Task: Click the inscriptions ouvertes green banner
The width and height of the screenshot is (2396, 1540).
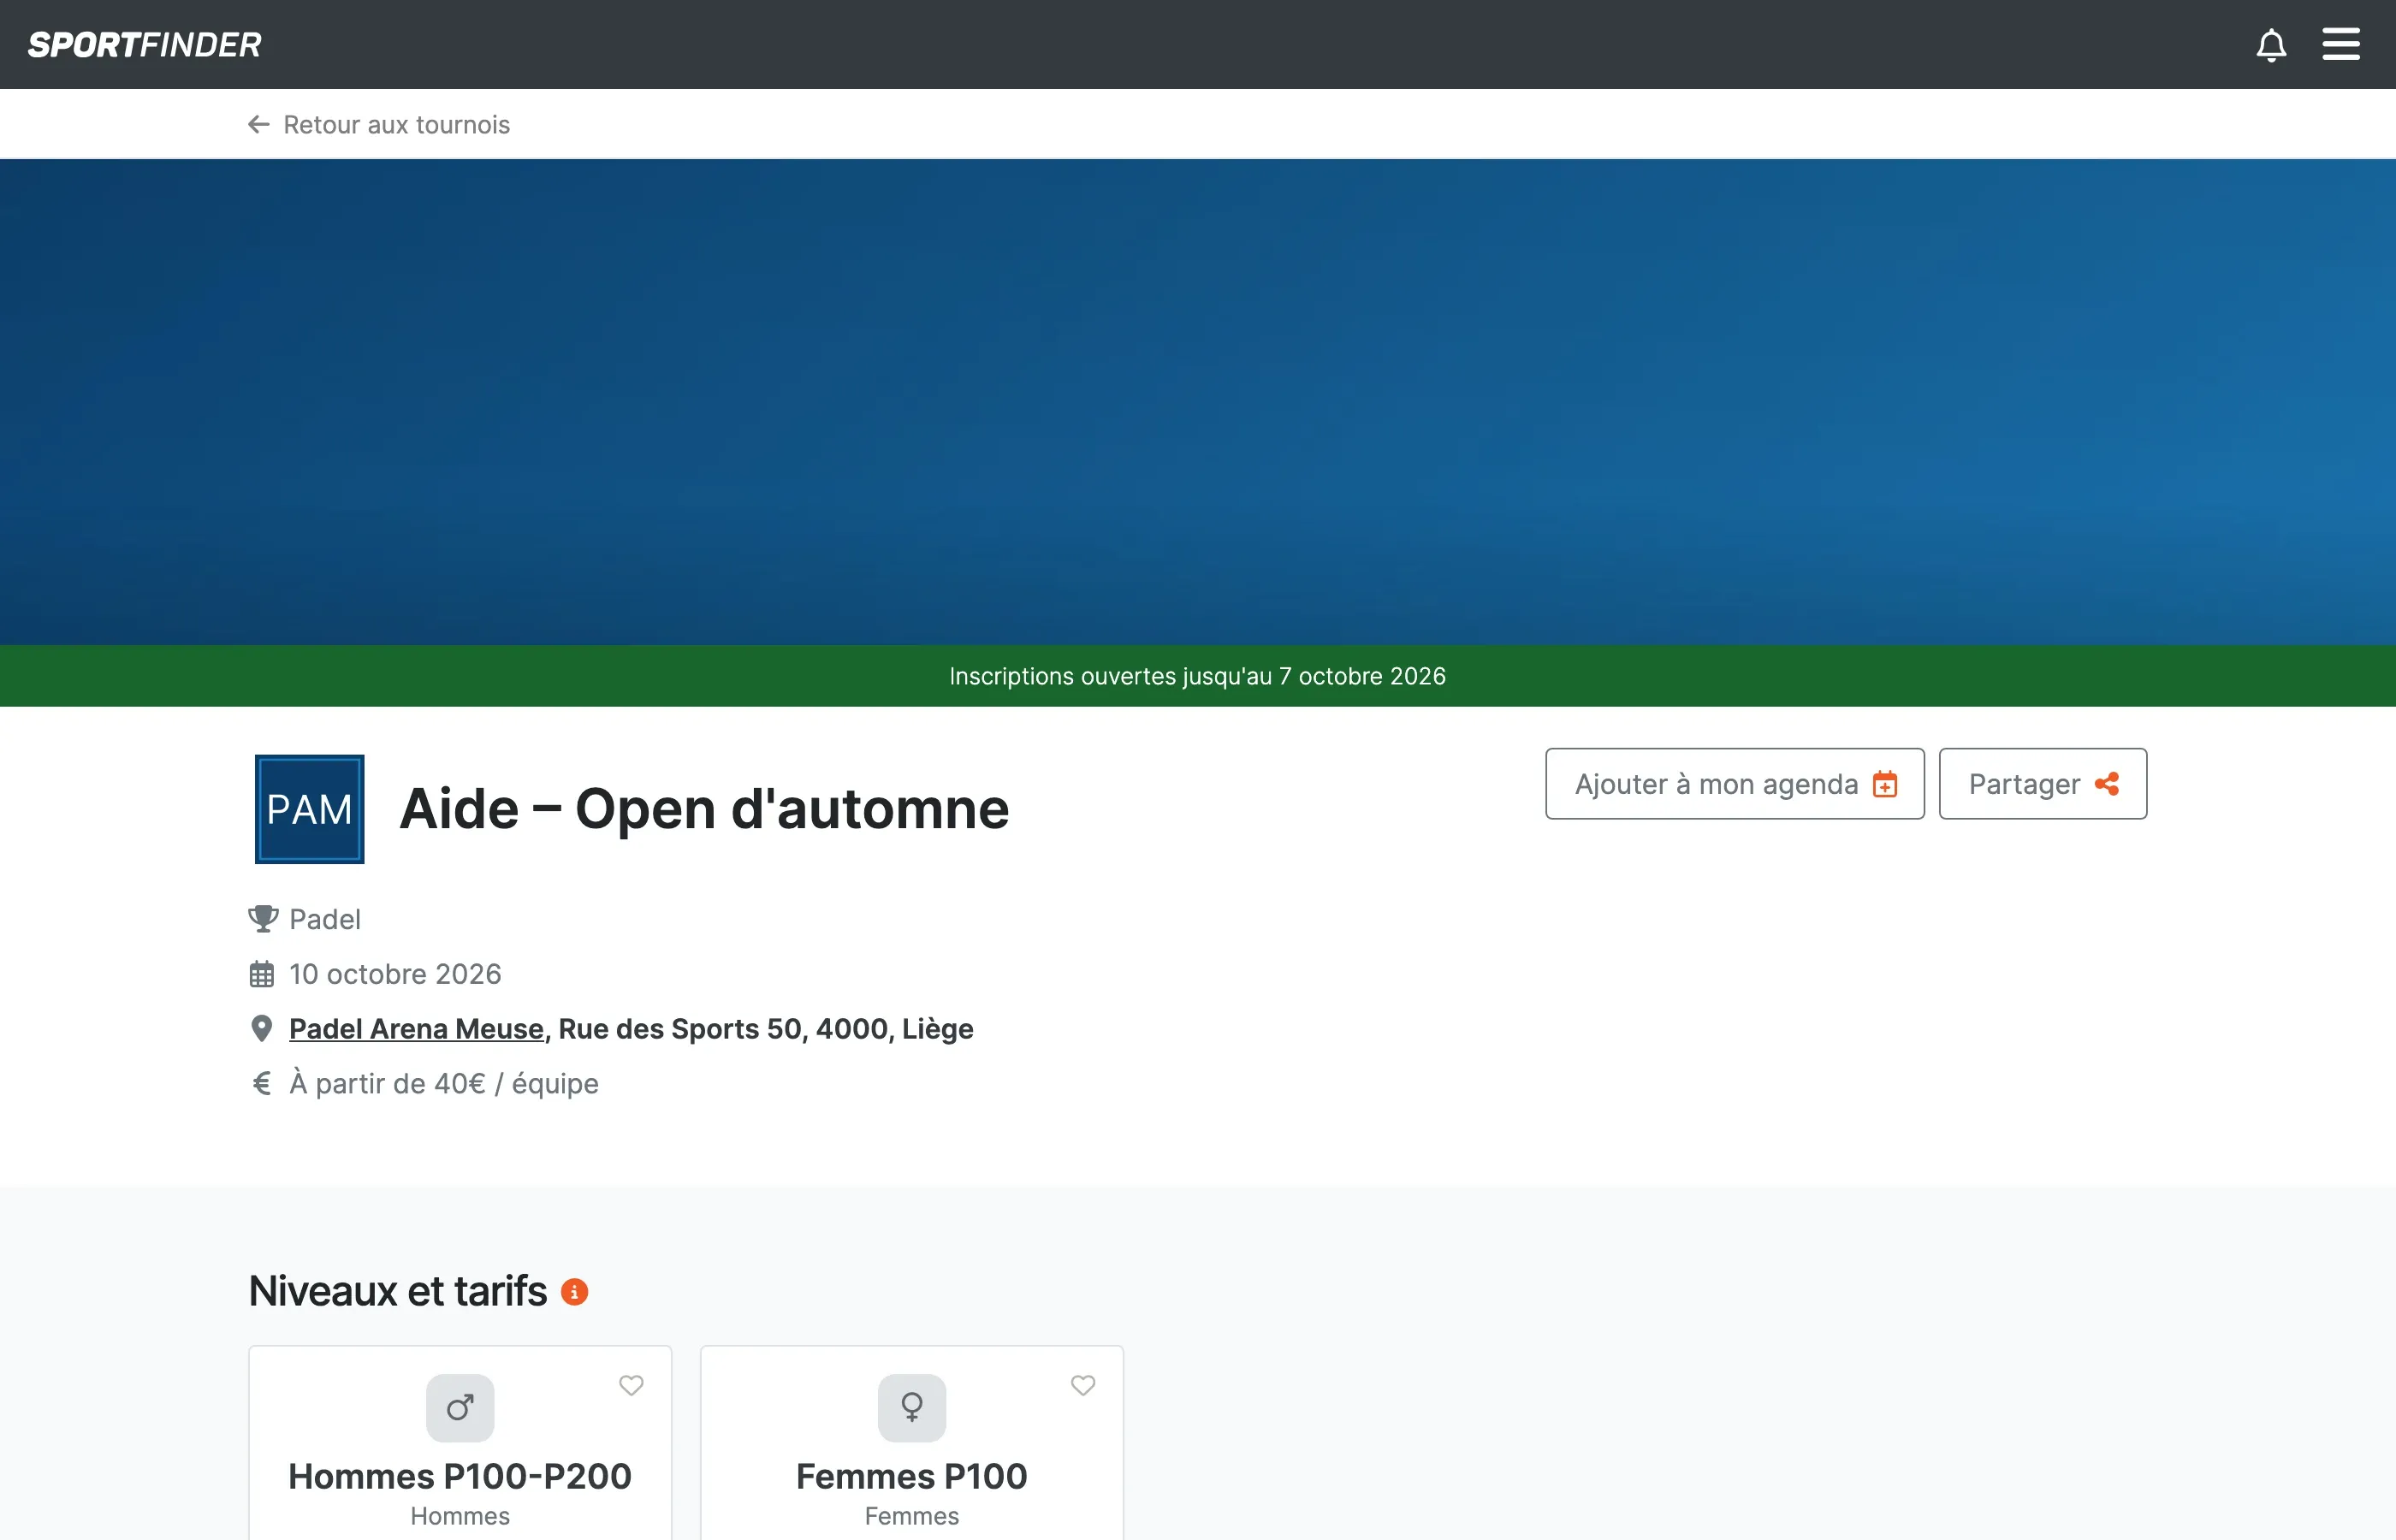Action: (1198, 676)
